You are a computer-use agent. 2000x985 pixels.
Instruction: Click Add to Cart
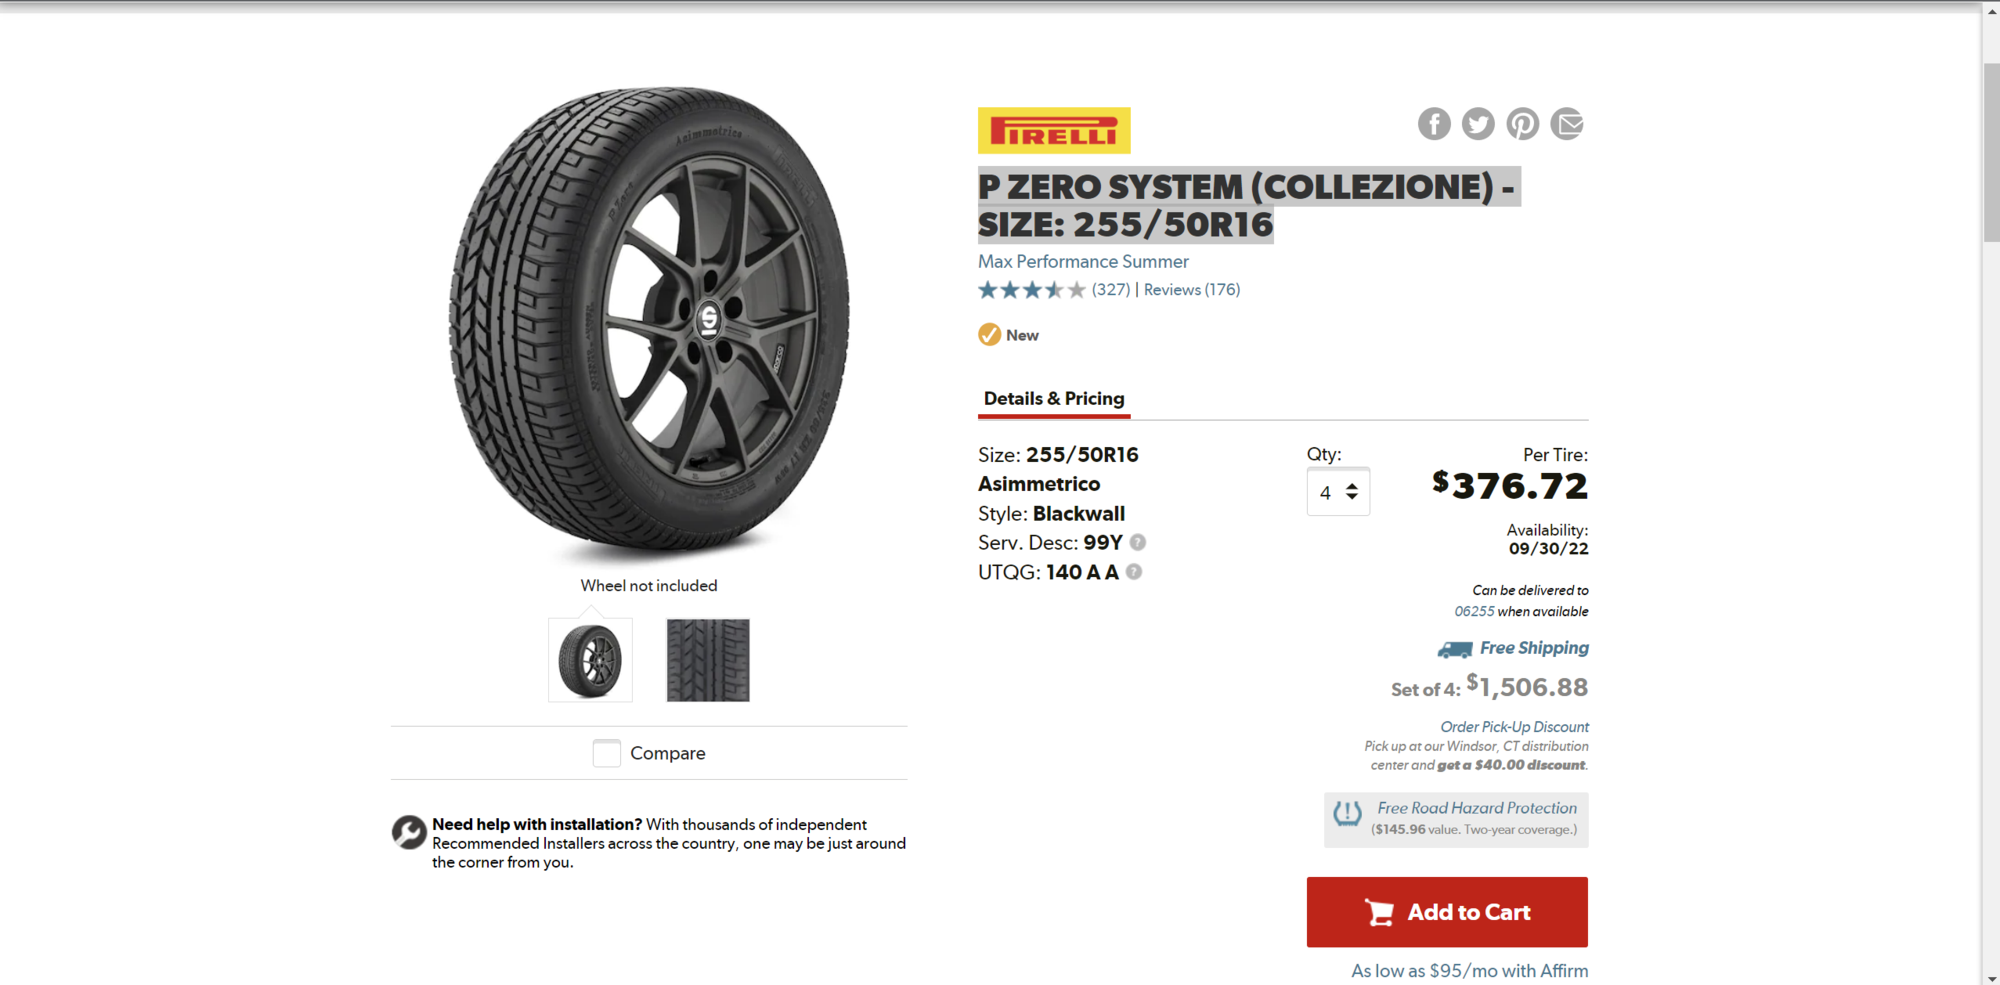click(1446, 911)
